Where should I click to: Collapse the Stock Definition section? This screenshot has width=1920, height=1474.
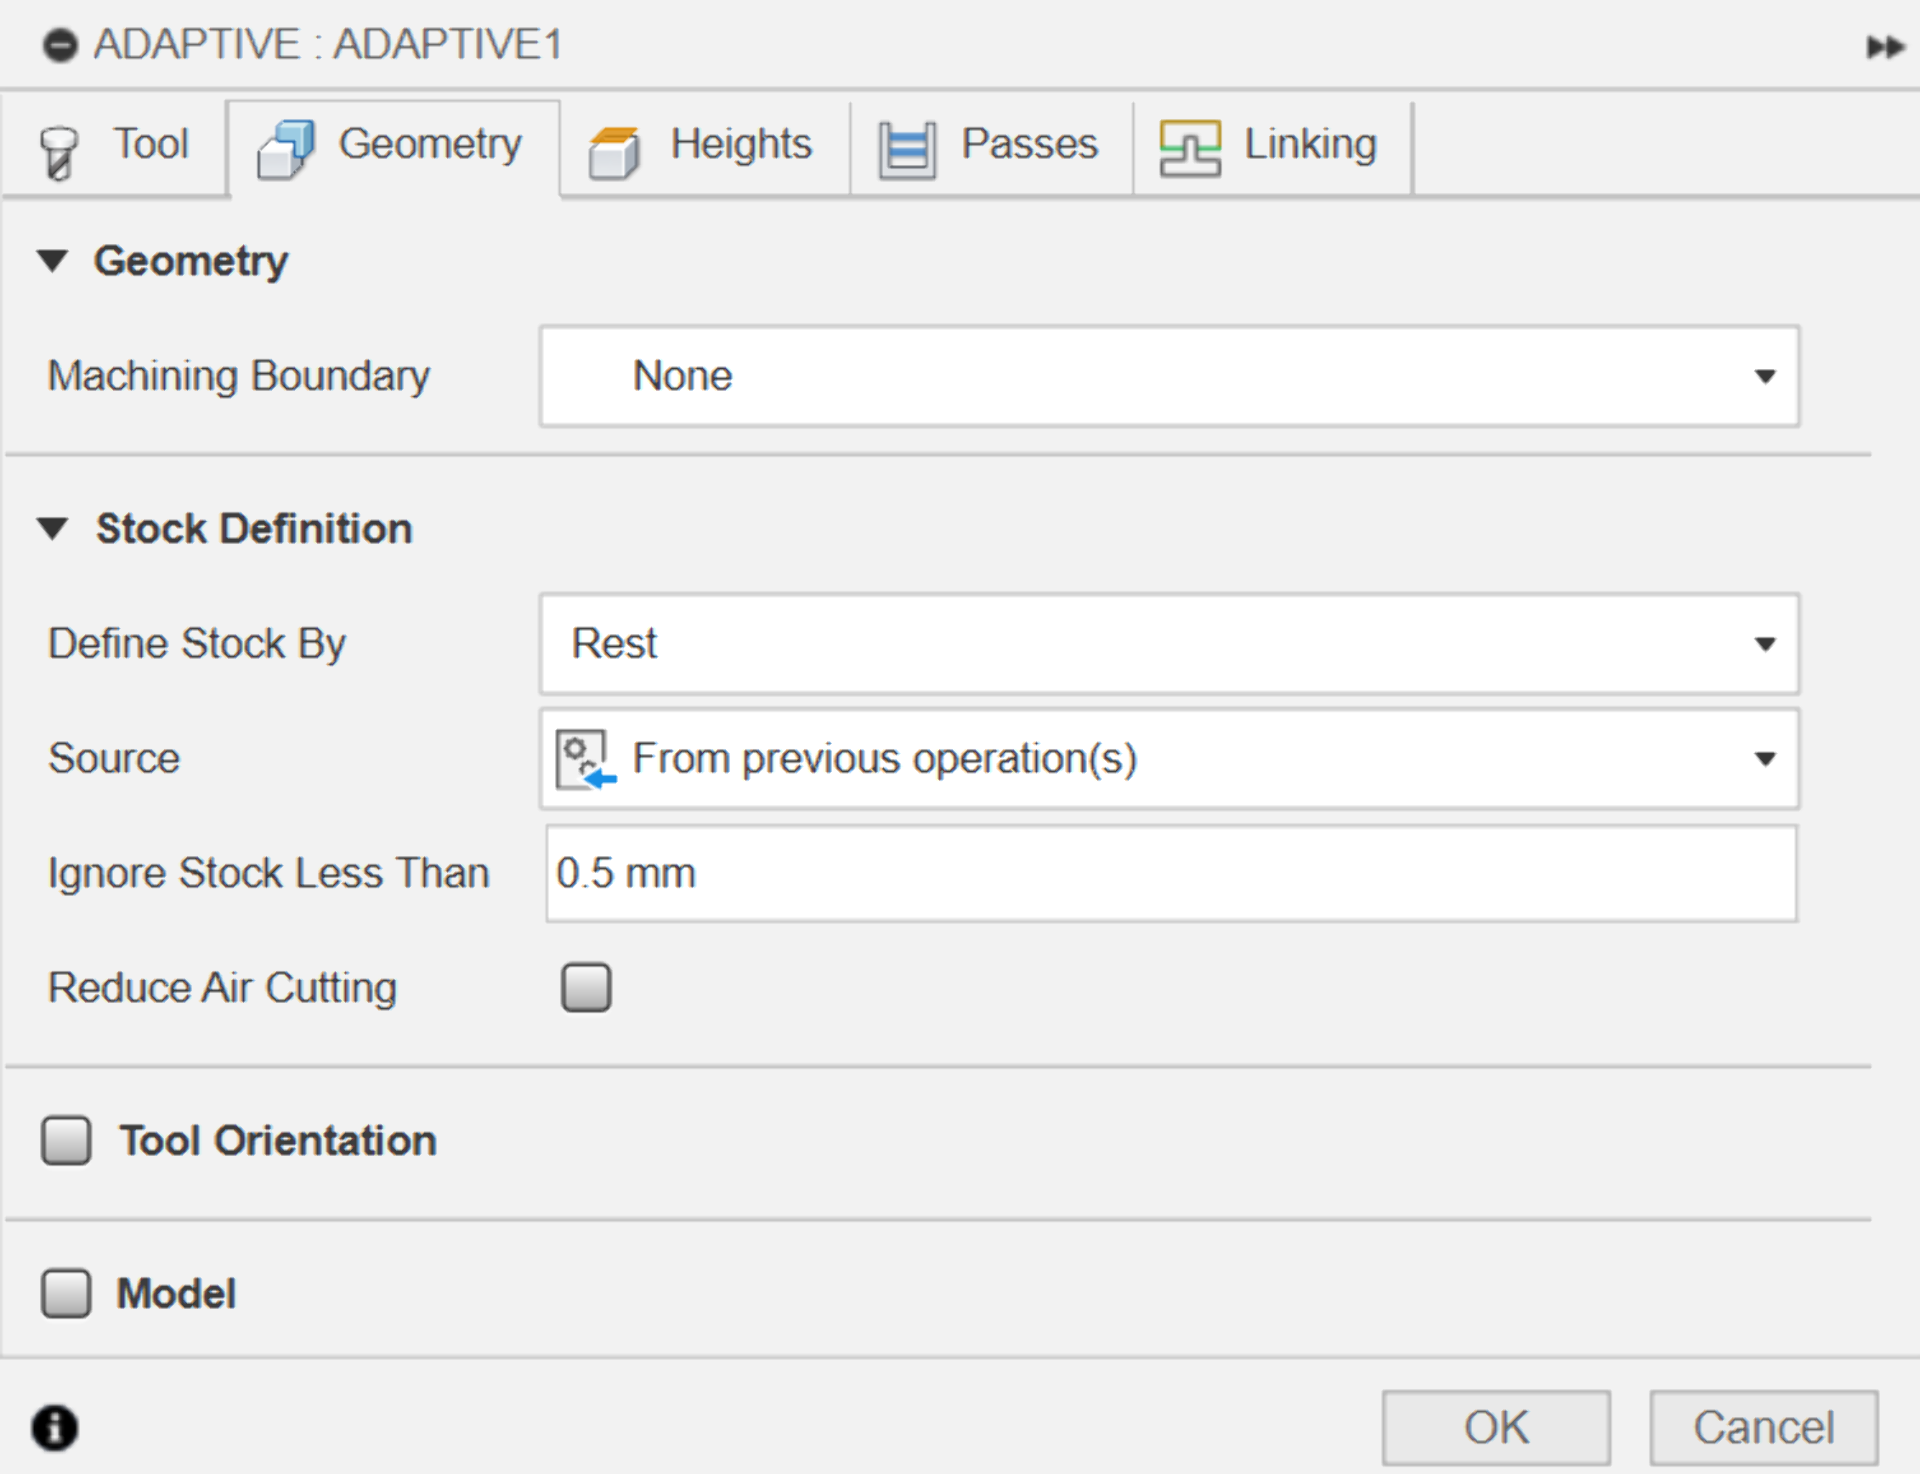[52, 528]
